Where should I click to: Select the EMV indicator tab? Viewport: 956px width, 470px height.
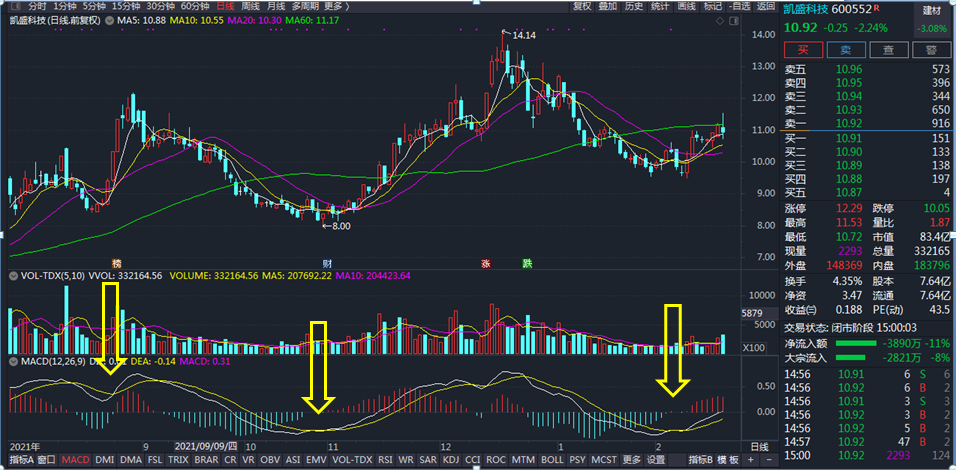click(316, 459)
